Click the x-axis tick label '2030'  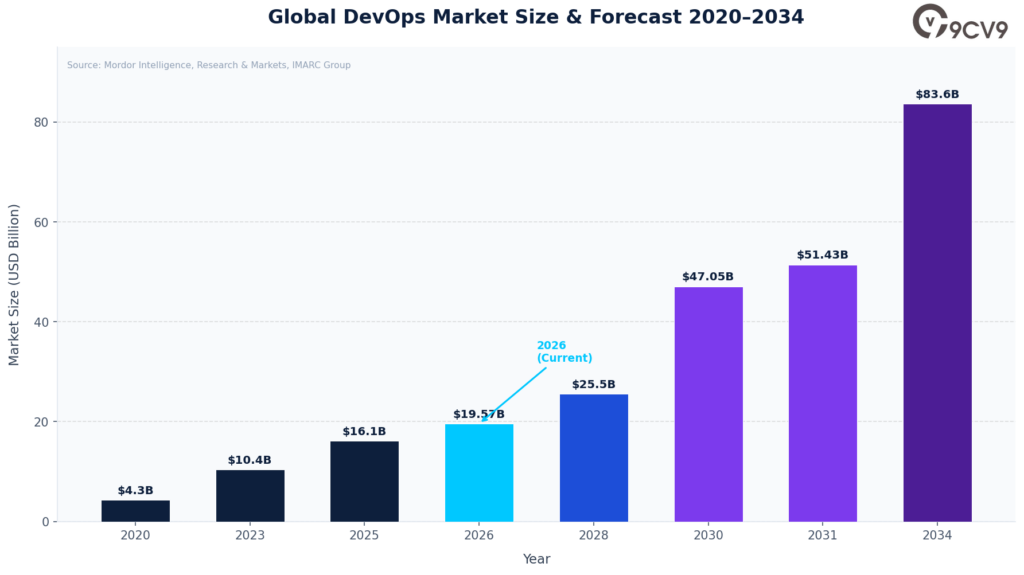pos(709,535)
